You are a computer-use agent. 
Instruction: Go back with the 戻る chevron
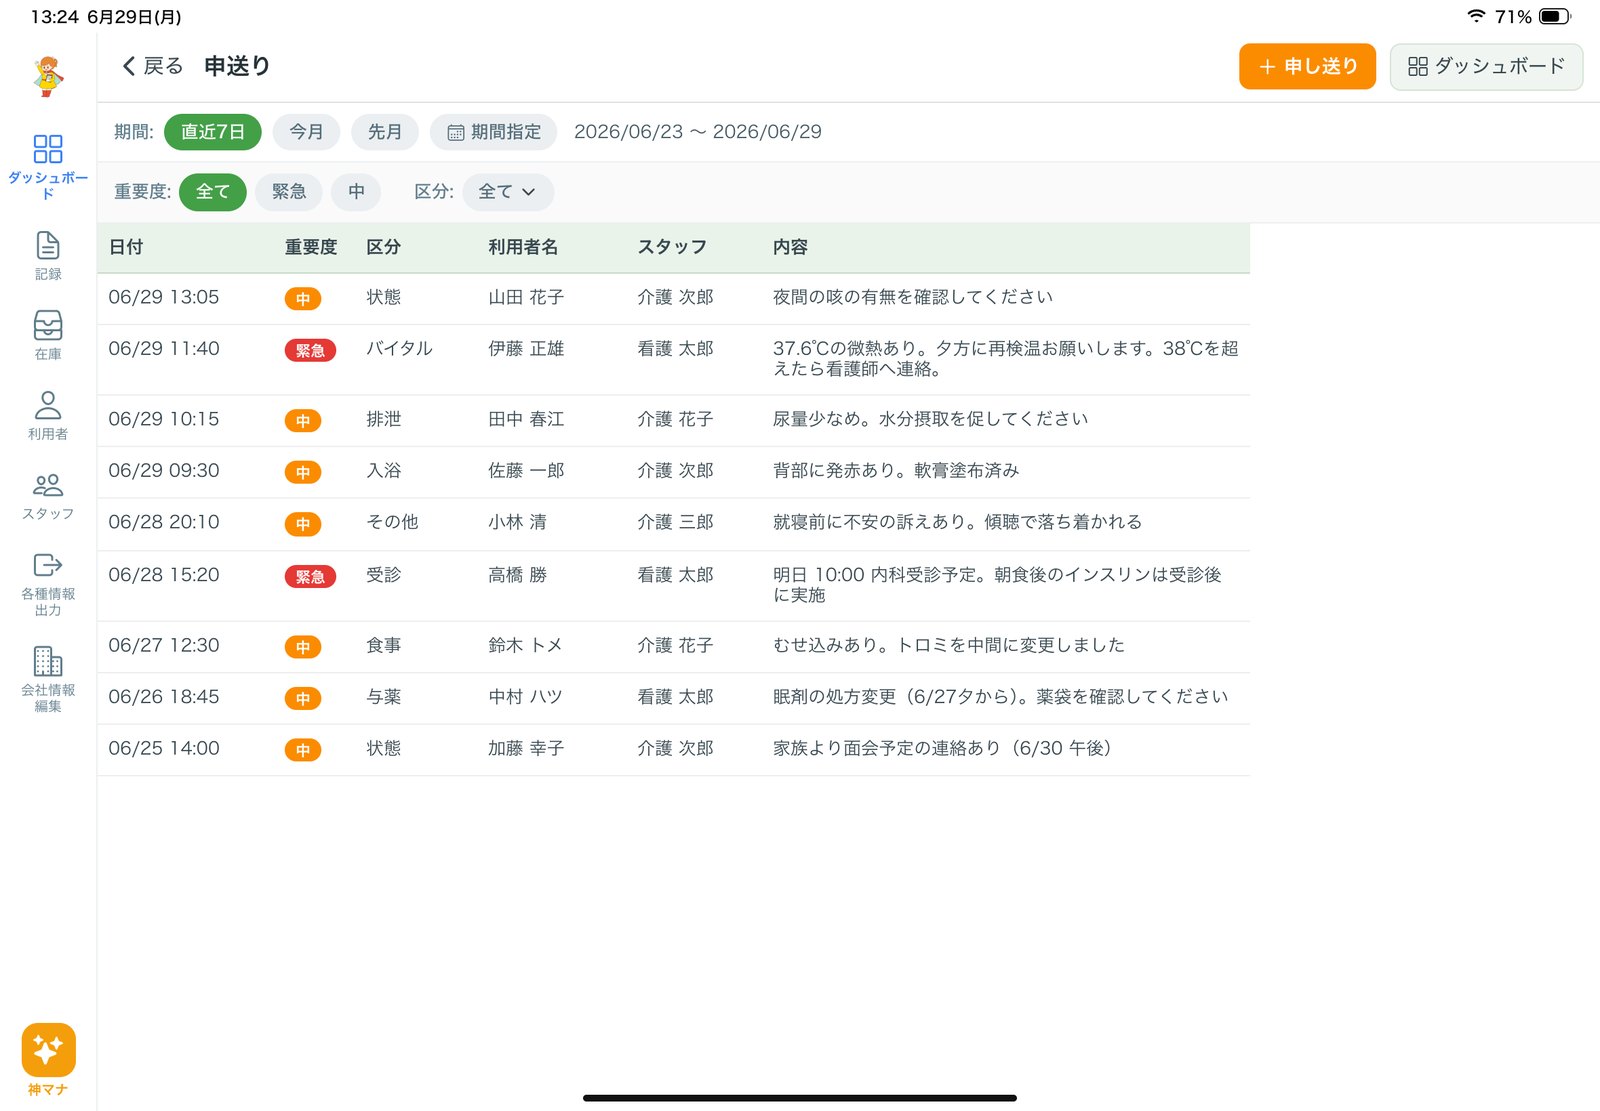[152, 66]
